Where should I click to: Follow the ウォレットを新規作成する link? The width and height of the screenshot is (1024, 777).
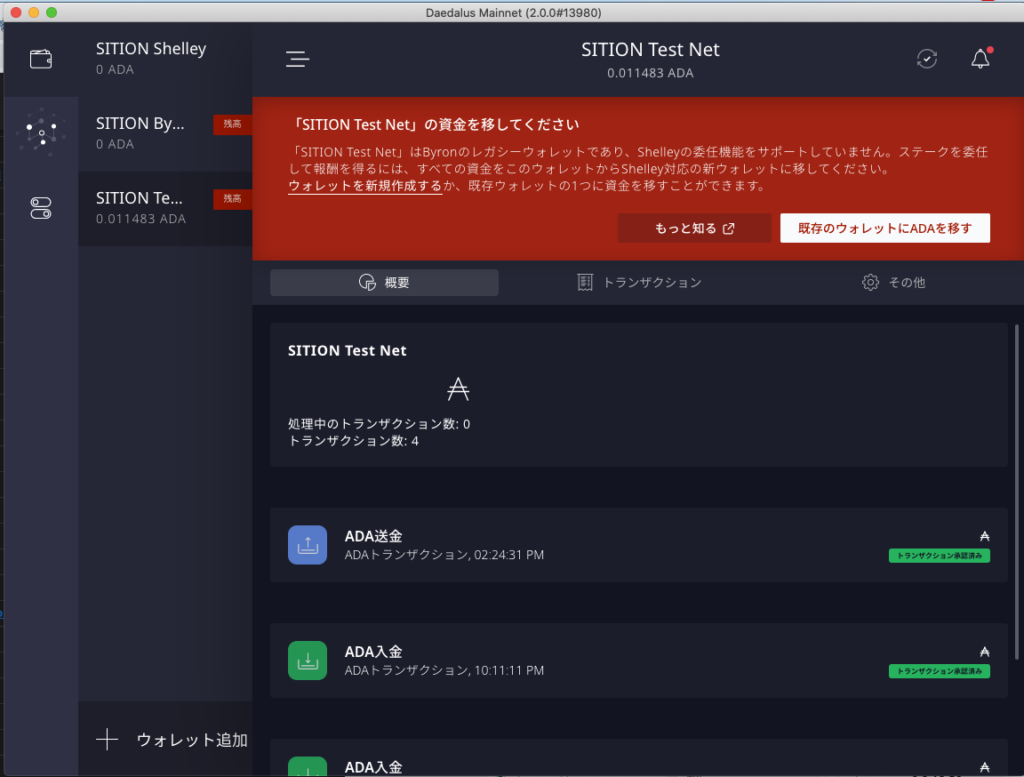pyautogui.click(x=365, y=186)
